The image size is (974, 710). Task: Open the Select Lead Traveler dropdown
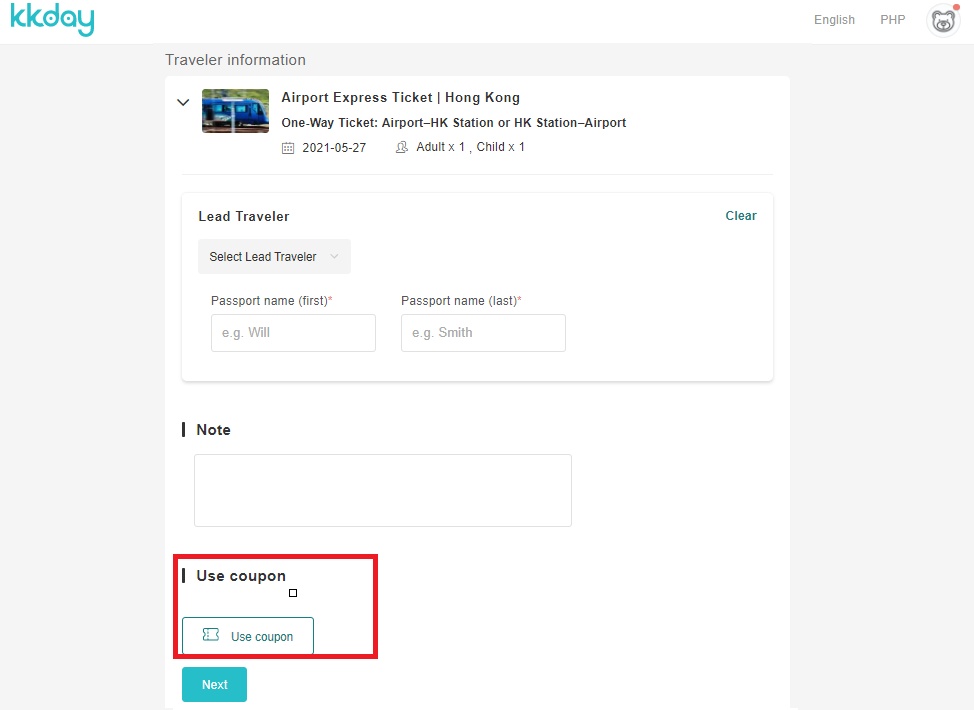274,257
